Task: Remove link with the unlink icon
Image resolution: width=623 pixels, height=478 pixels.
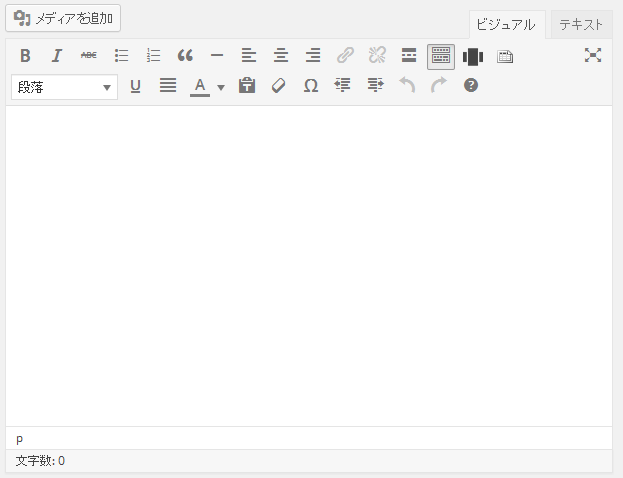Action: 377,56
